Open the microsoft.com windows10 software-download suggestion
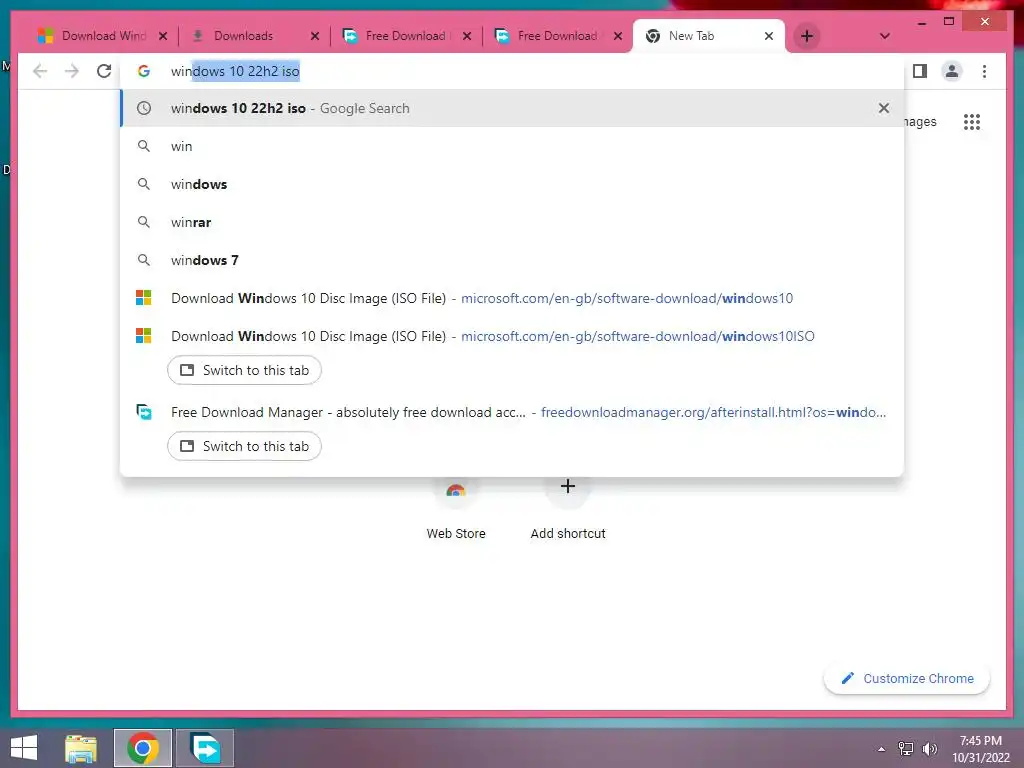The image size is (1024, 768). coord(512,298)
